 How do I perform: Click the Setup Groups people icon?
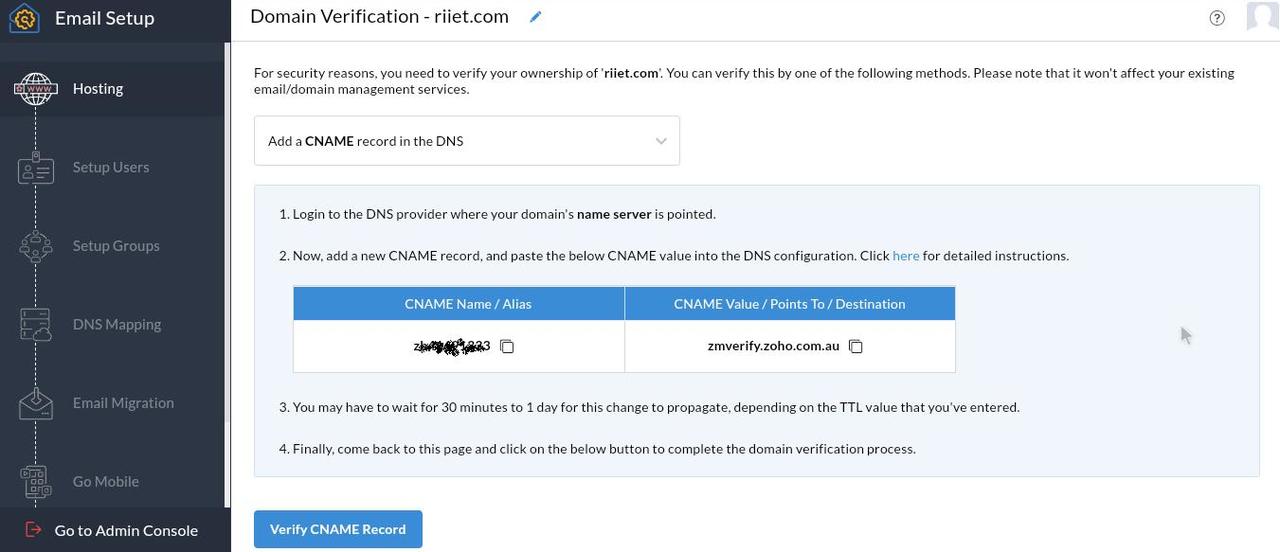click(x=36, y=246)
